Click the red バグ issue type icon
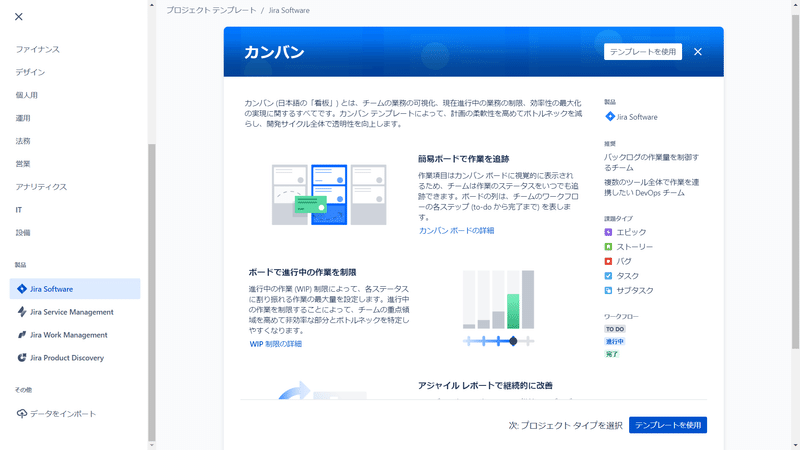 click(x=608, y=261)
